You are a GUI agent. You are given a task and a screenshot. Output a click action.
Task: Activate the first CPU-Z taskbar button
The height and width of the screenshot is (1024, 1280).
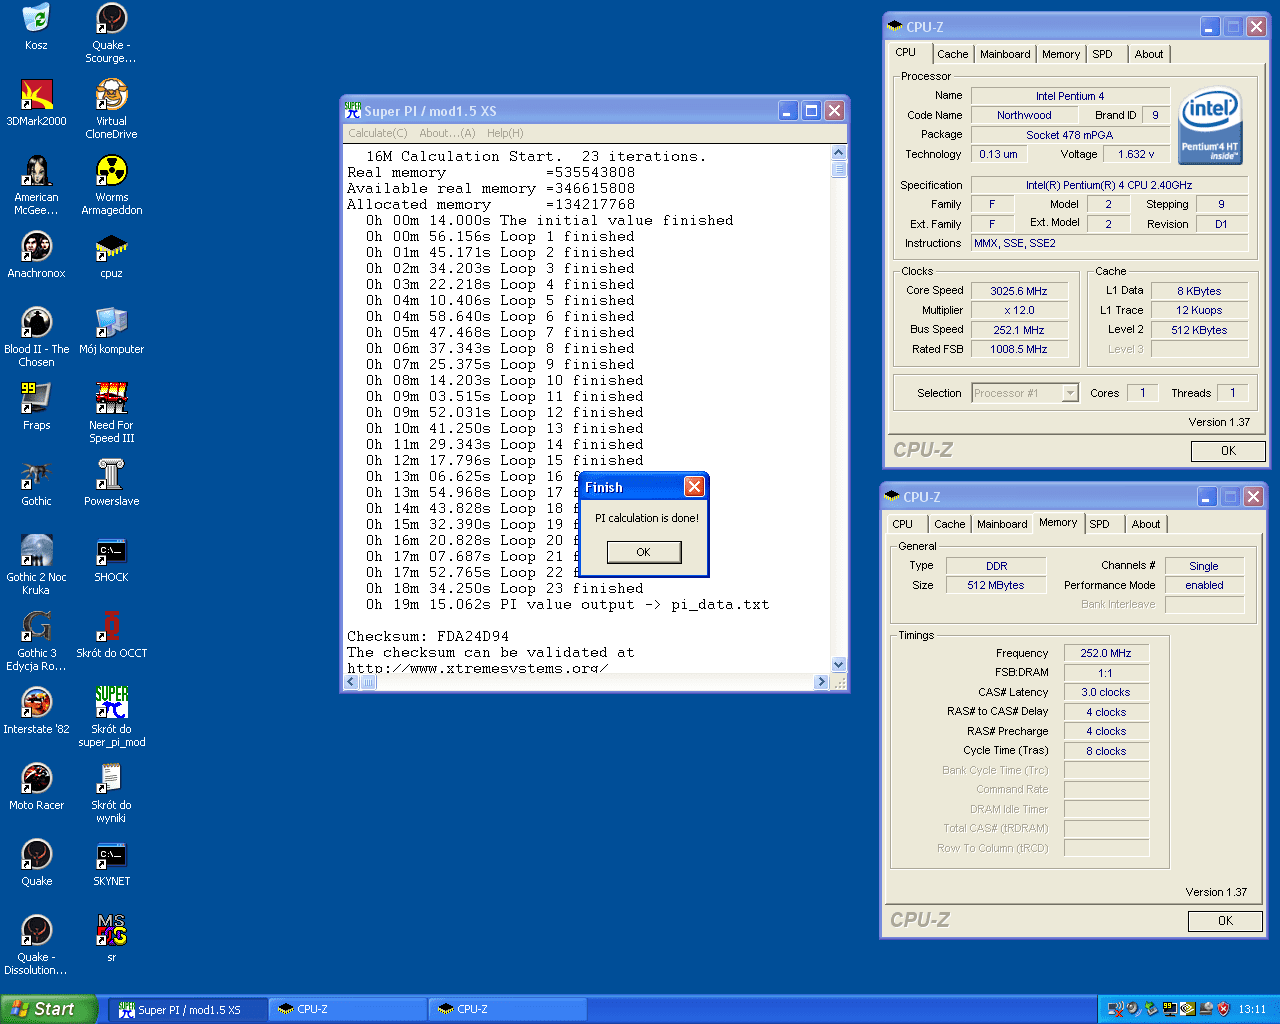pyautogui.click(x=348, y=1009)
